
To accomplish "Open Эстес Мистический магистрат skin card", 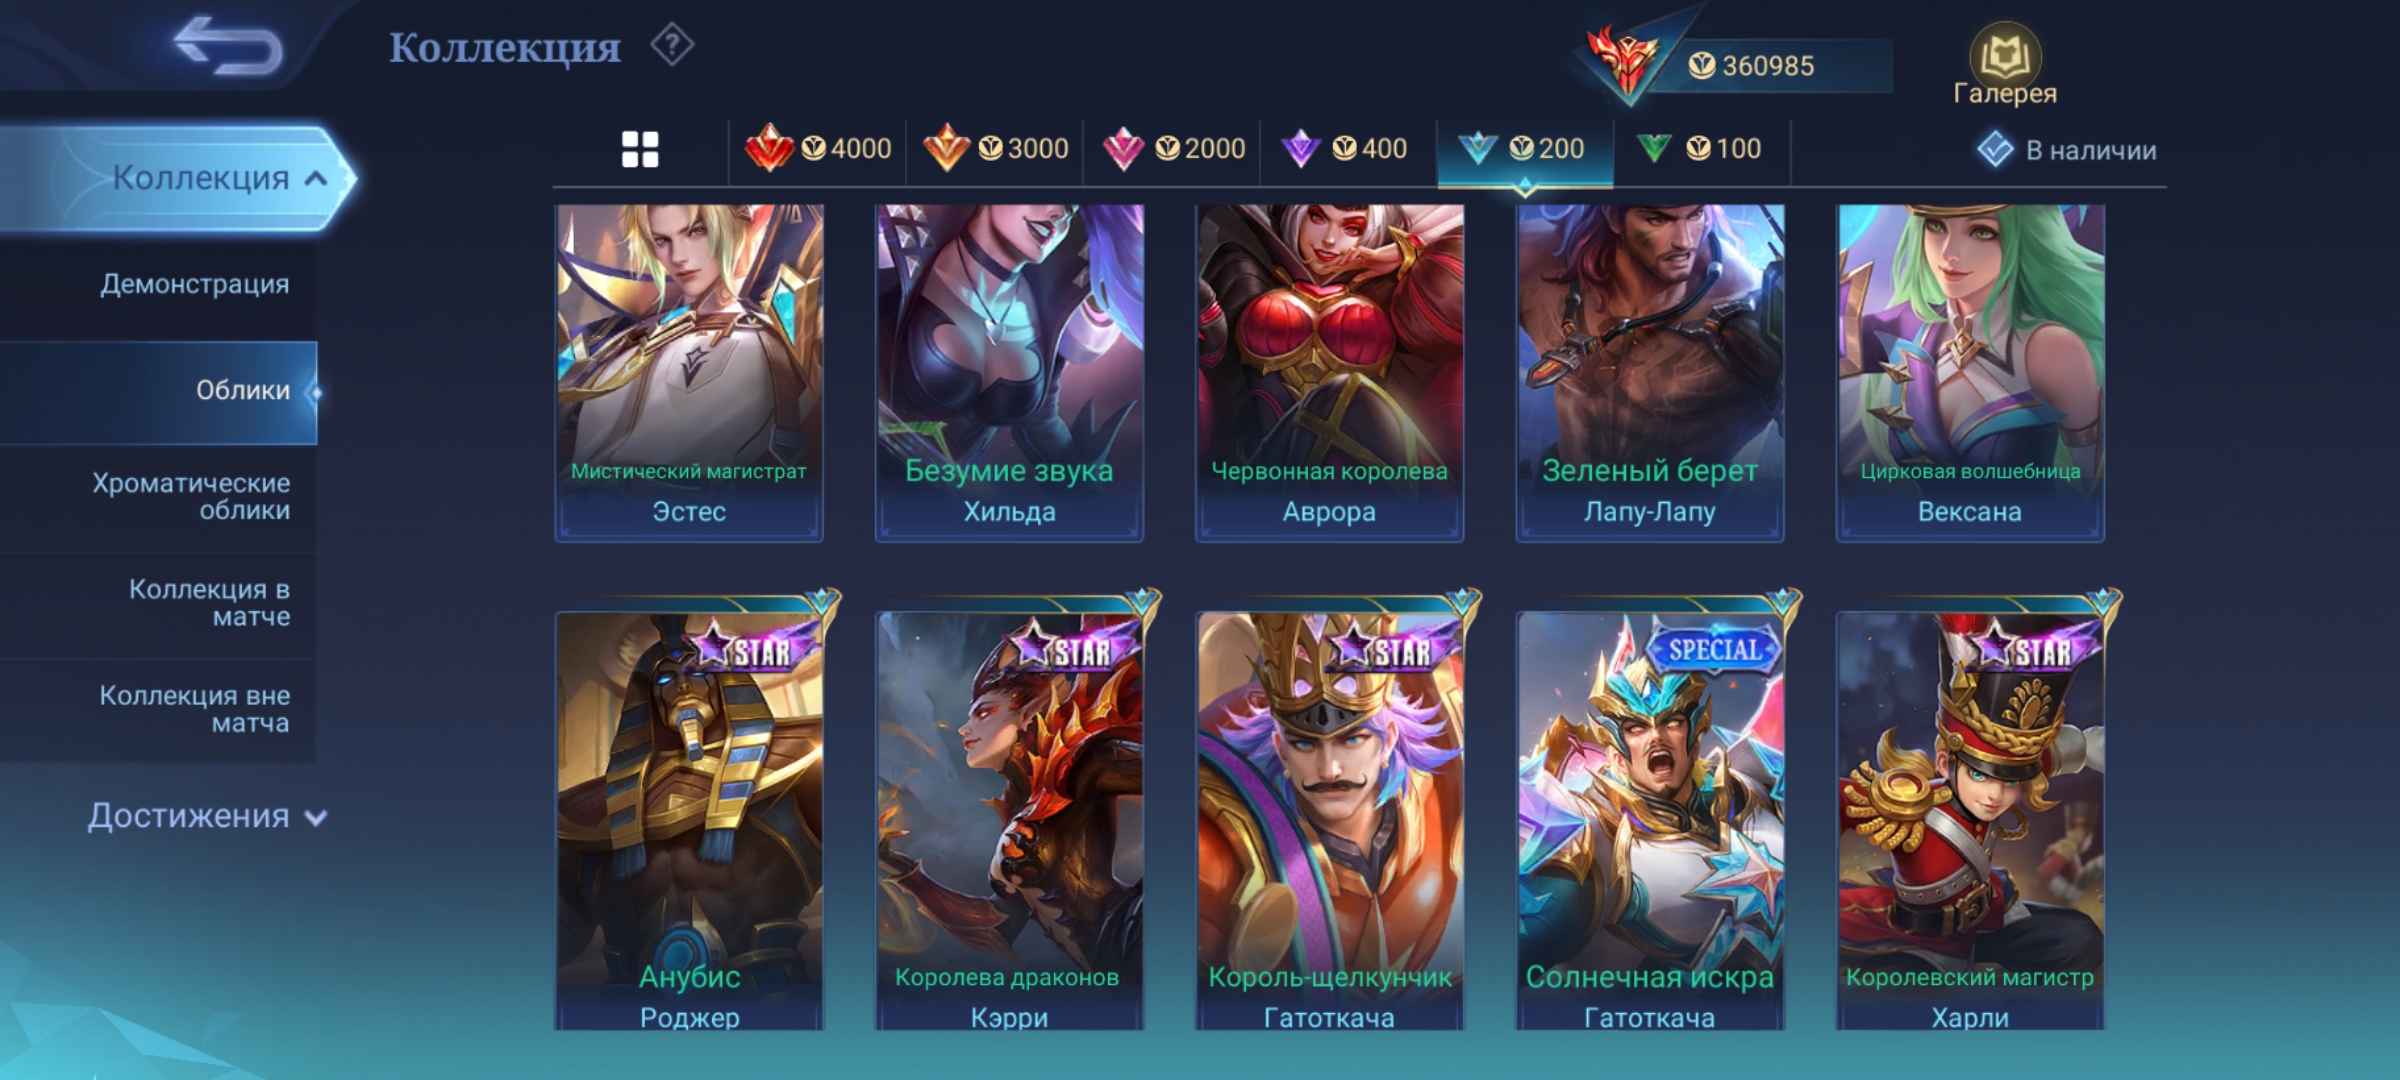I will pos(689,373).
